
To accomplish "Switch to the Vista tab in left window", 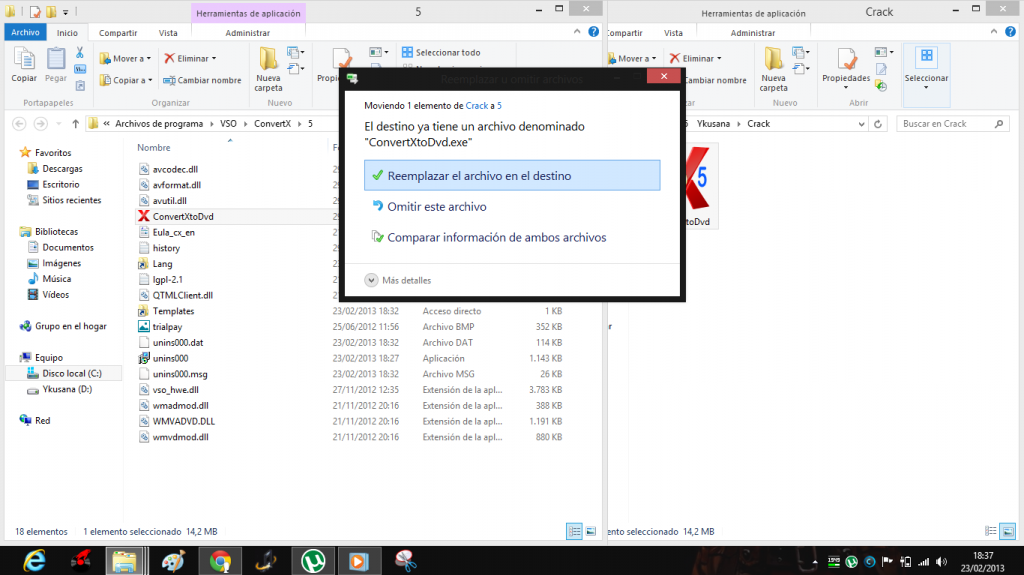I will click(x=168, y=33).
